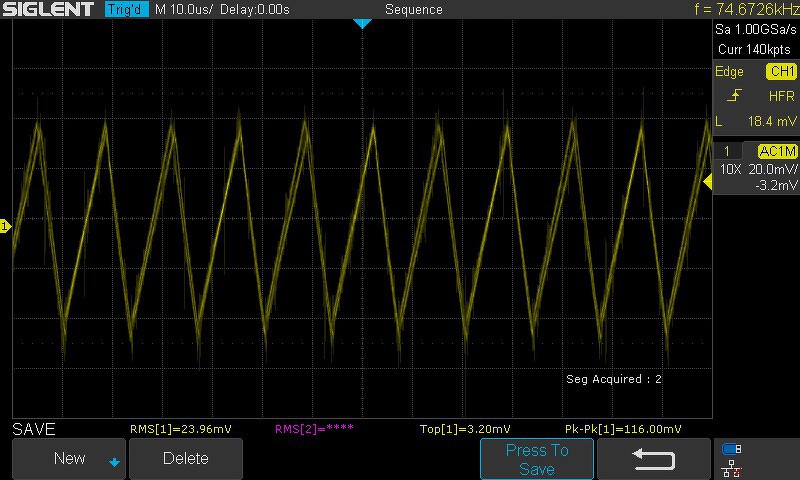Click the SAVE menu title
The height and width of the screenshot is (480, 800).
pos(34,429)
